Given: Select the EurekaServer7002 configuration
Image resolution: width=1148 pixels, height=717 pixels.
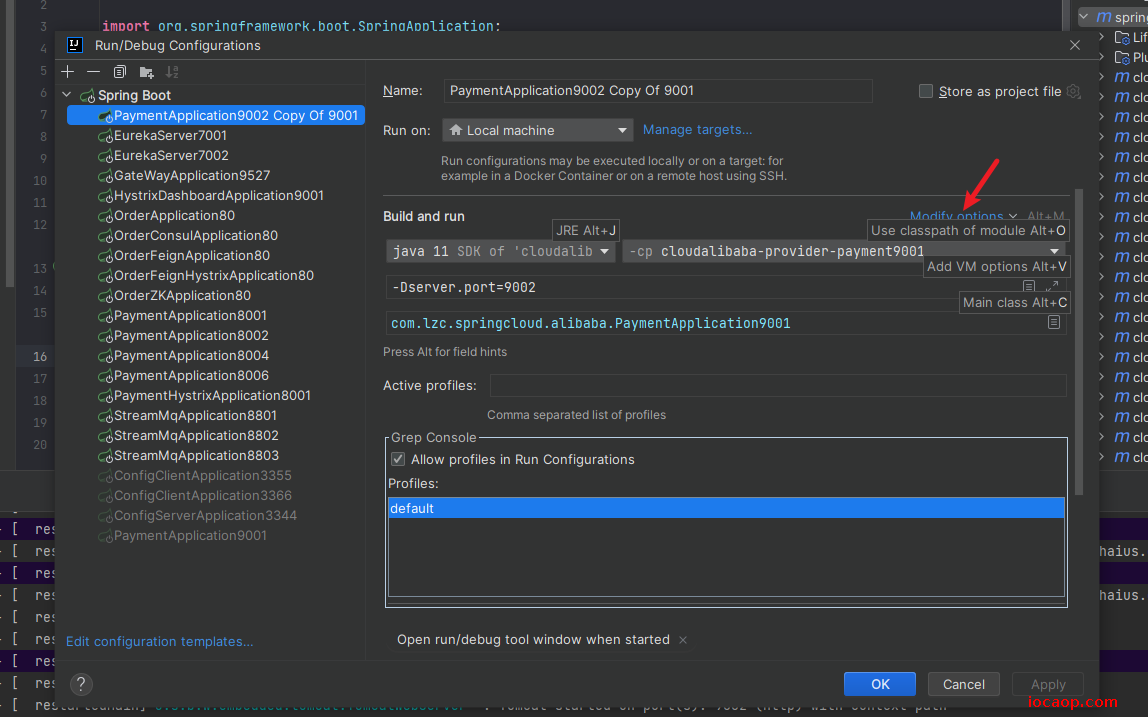Looking at the screenshot, I should point(171,155).
